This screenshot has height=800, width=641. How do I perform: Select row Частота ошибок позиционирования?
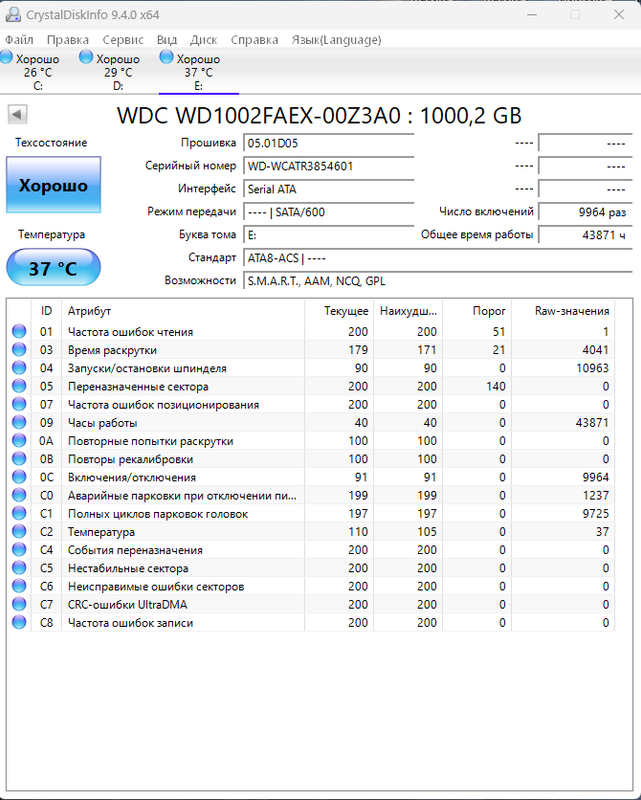(x=311, y=404)
